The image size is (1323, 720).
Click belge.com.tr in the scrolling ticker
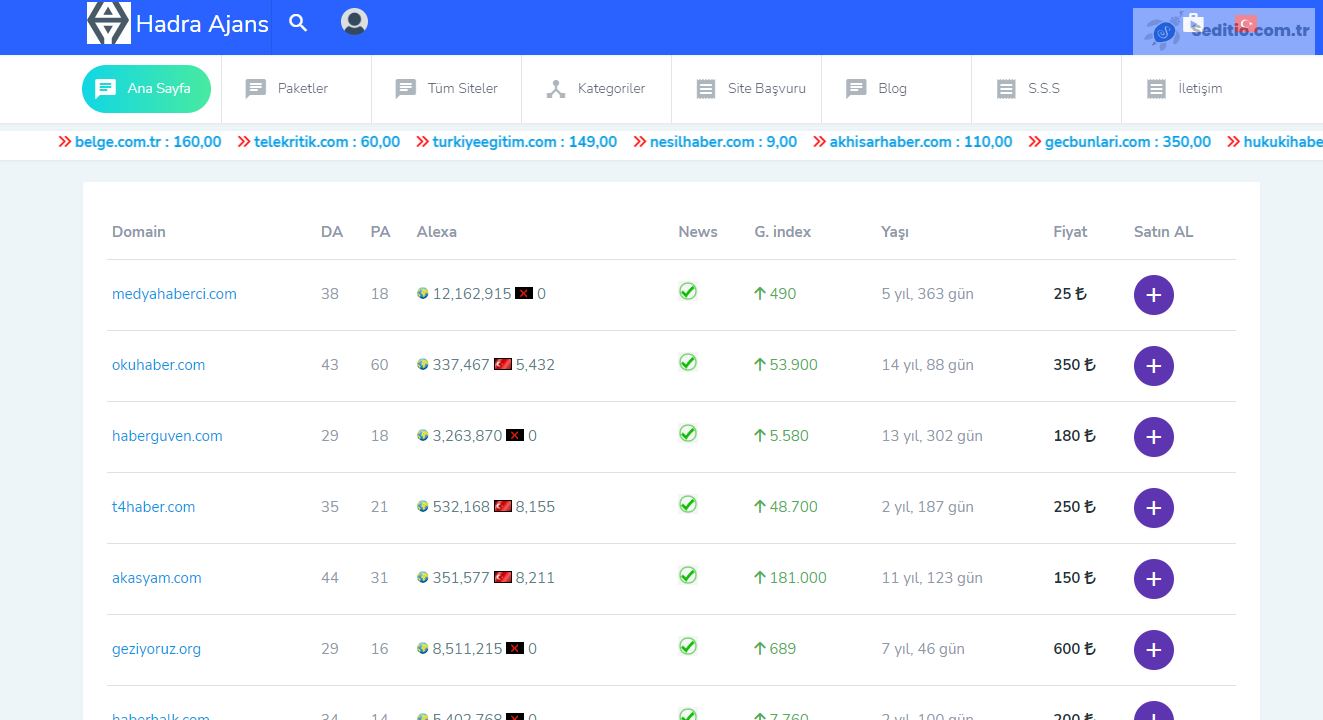147,142
